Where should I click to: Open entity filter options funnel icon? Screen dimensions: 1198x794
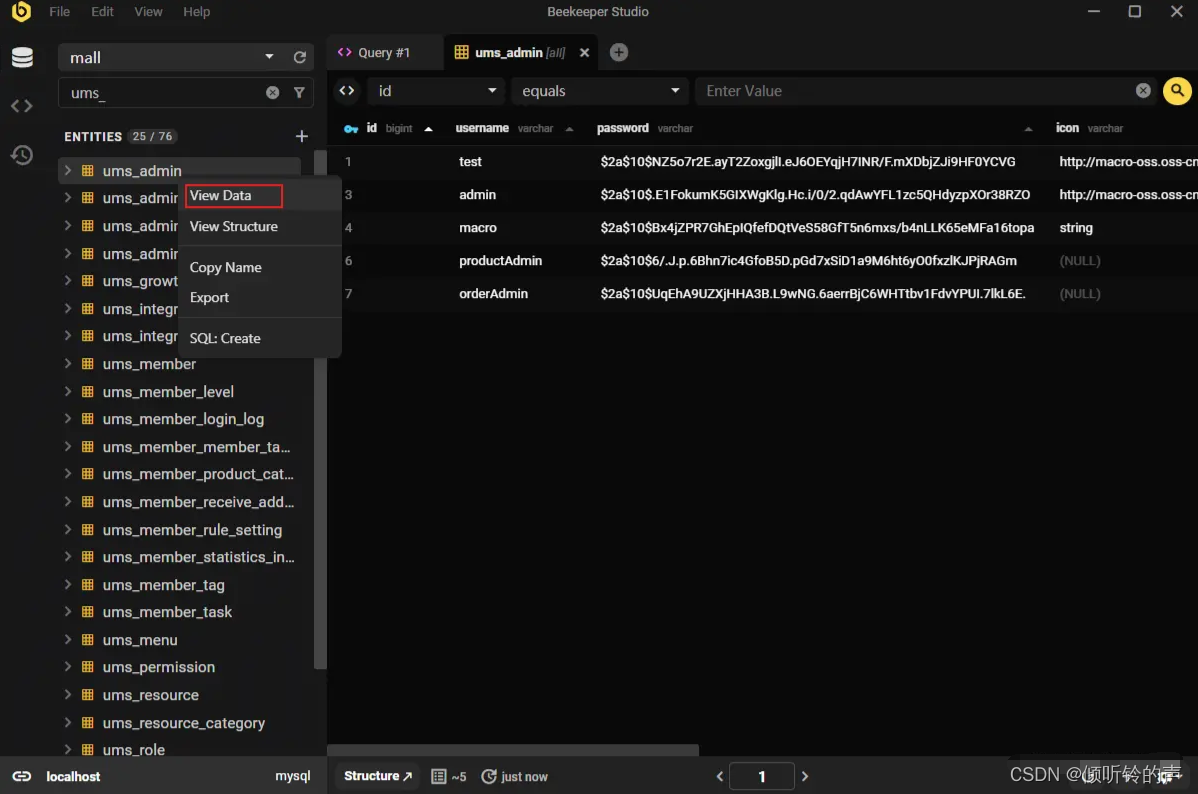(299, 92)
